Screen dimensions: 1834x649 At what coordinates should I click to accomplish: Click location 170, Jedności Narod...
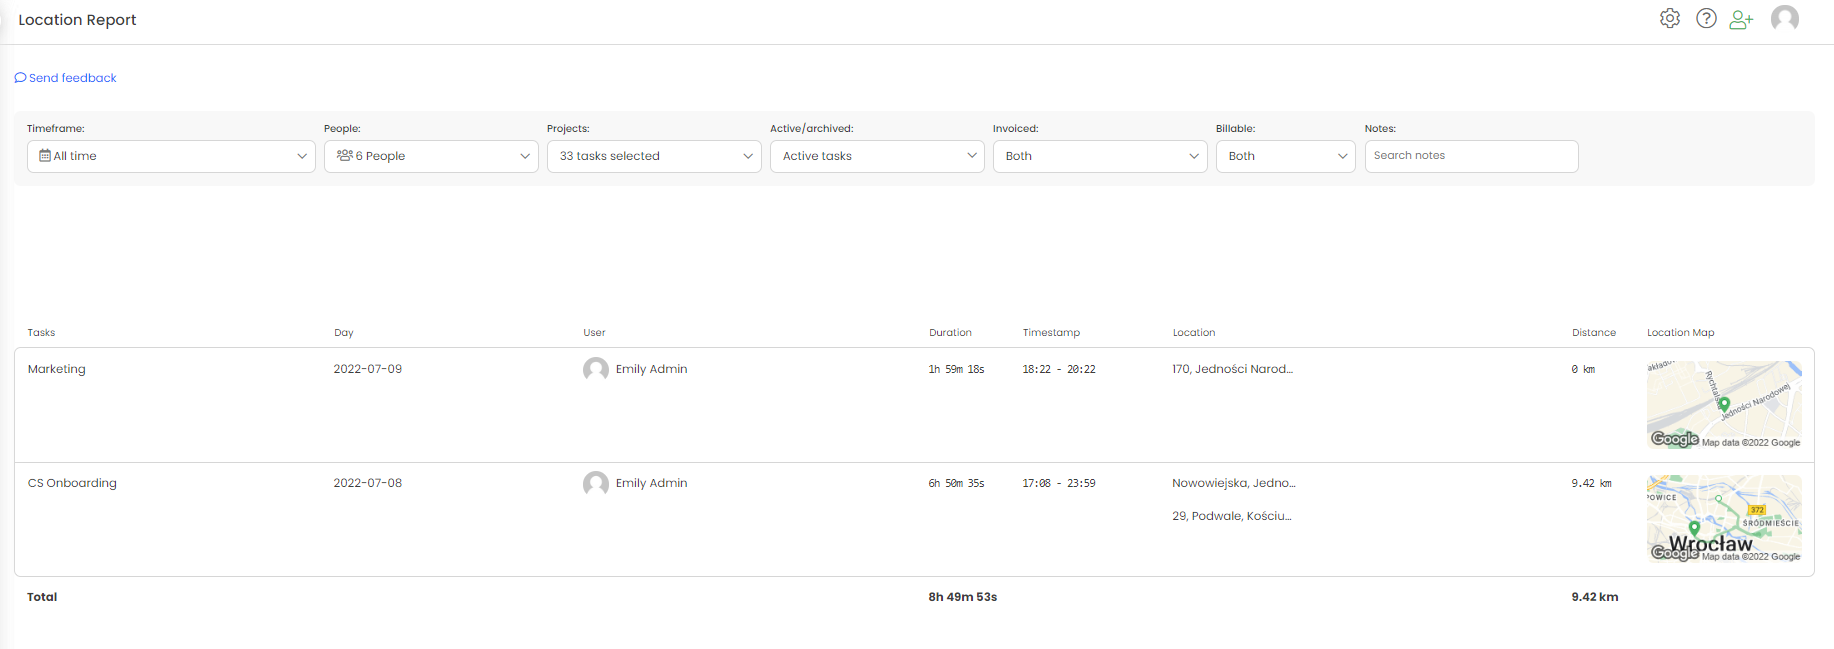1232,369
